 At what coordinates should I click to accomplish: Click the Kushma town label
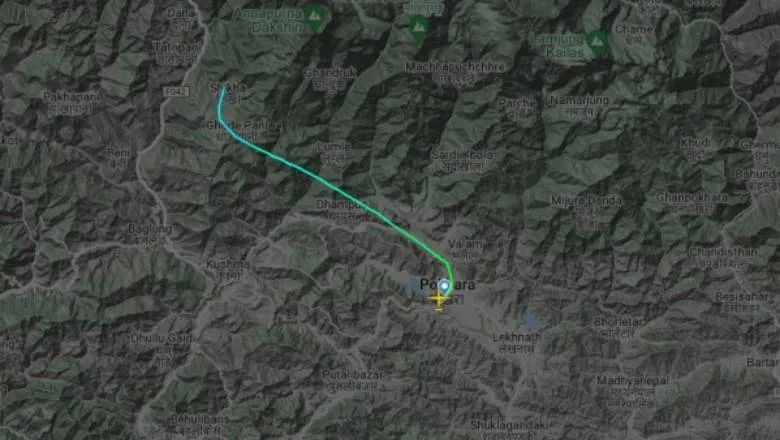(228, 264)
